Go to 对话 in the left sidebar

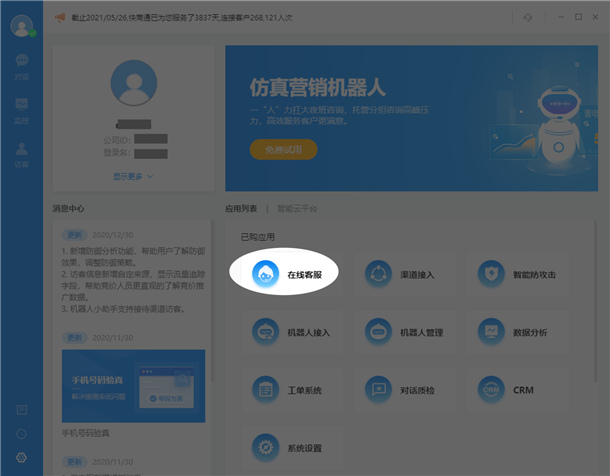click(21, 65)
